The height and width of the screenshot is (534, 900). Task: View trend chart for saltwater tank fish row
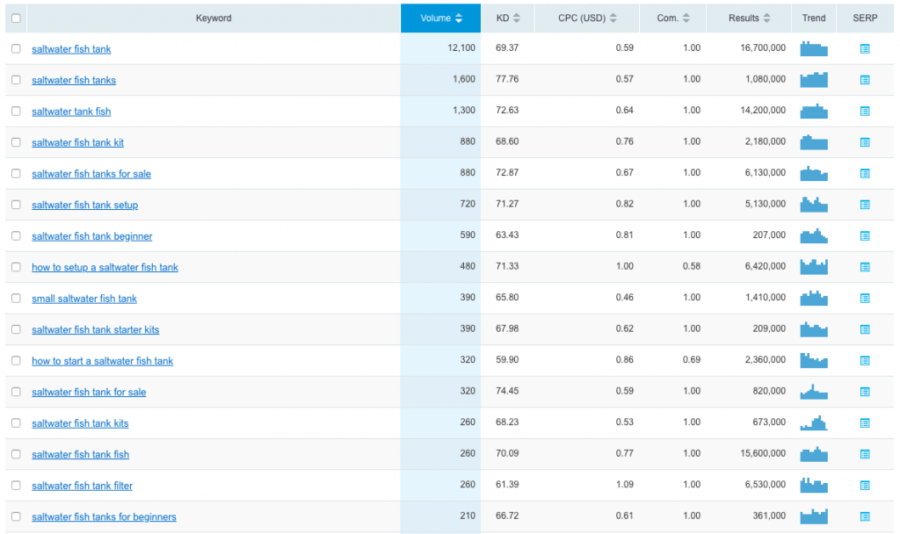[813, 111]
